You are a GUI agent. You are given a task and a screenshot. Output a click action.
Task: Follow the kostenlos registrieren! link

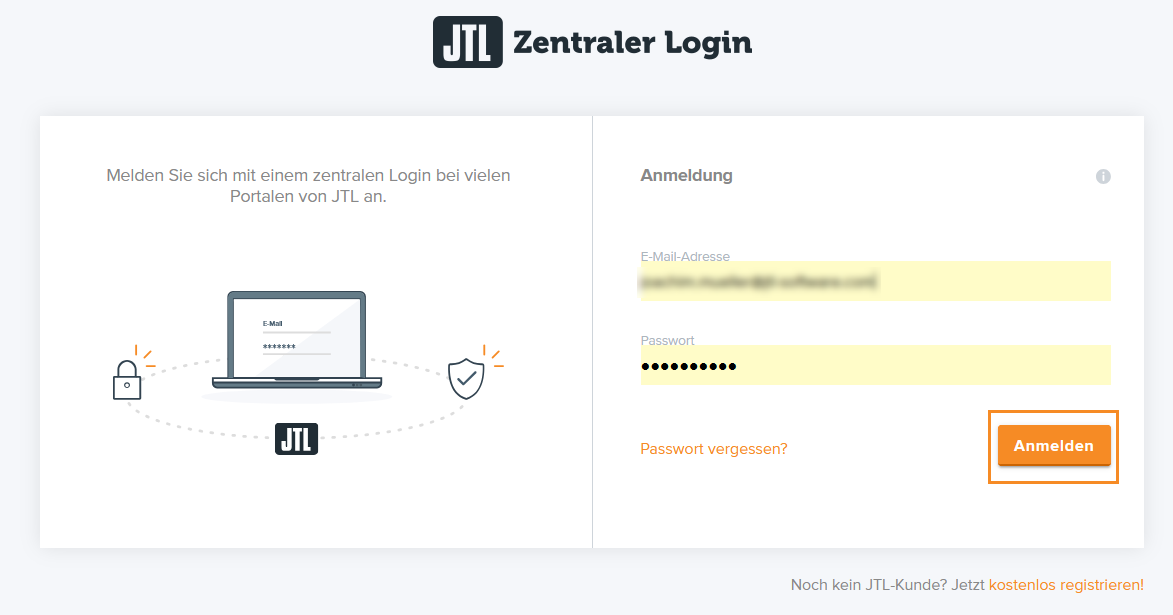pyautogui.click(x=1066, y=585)
